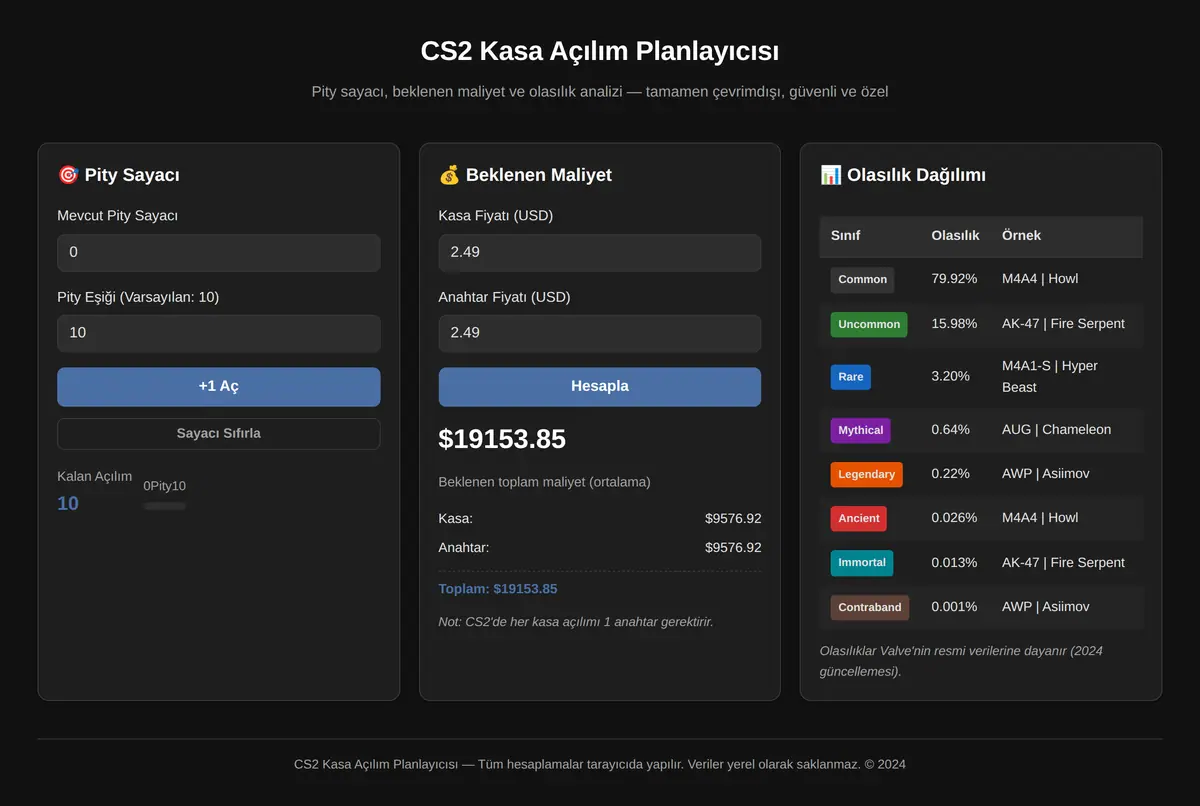Click the 0.026% probability cell
This screenshot has width=1200, height=806.
[x=955, y=518]
